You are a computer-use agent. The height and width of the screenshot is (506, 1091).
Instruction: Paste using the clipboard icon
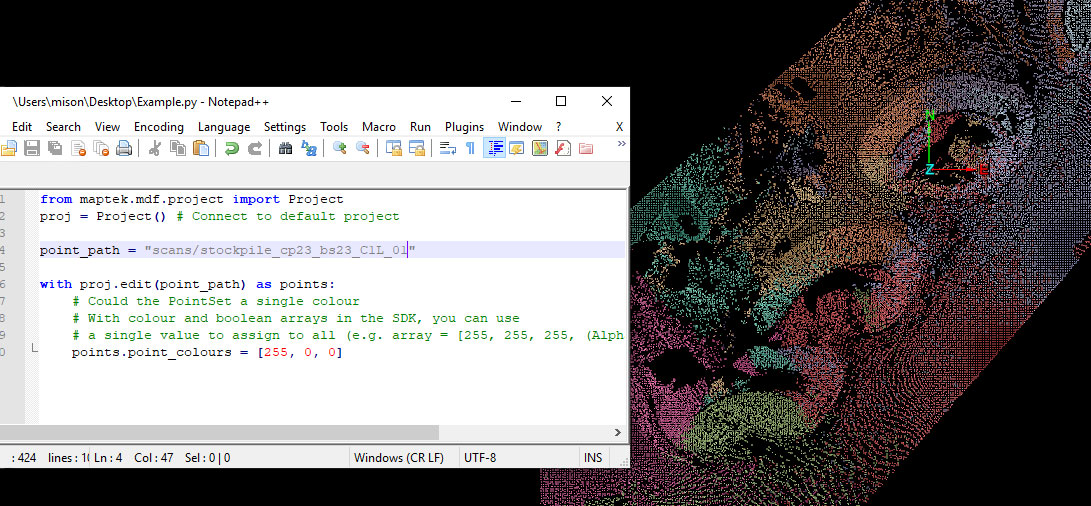[x=201, y=148]
